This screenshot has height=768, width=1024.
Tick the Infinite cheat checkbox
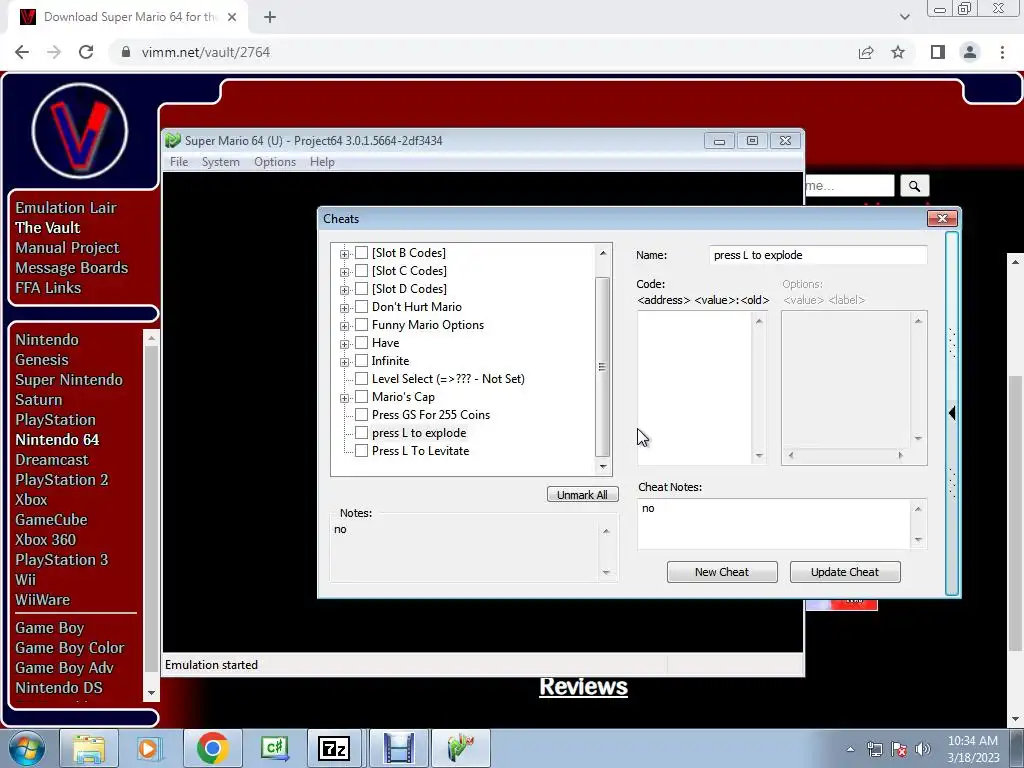click(x=361, y=360)
